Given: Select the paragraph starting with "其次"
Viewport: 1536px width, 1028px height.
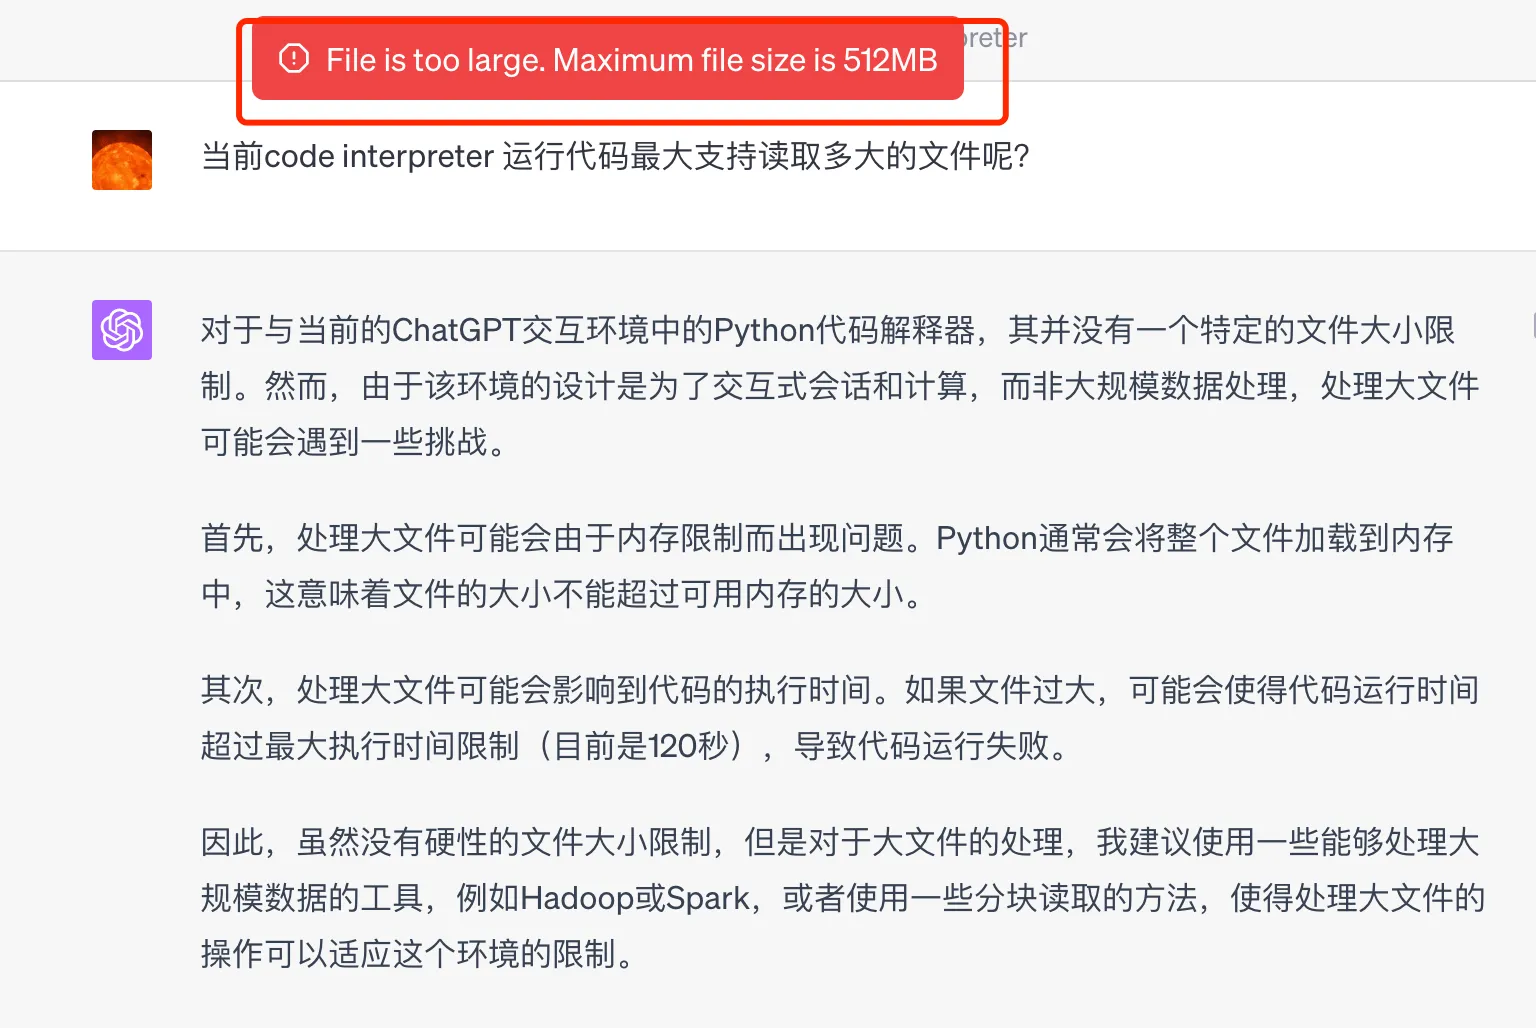Looking at the screenshot, I should point(840,718).
